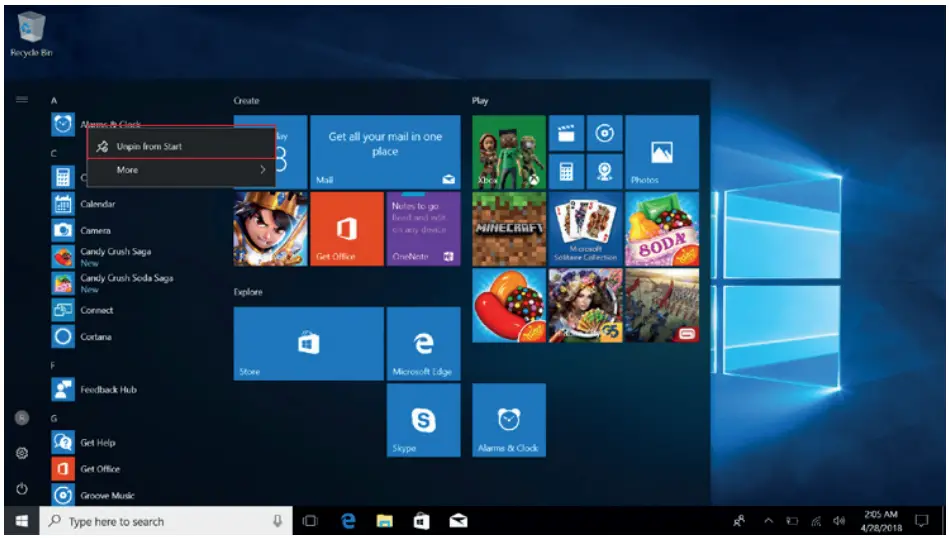
Task: Click the Get Office tile
Action: pyautogui.click(x=346, y=229)
